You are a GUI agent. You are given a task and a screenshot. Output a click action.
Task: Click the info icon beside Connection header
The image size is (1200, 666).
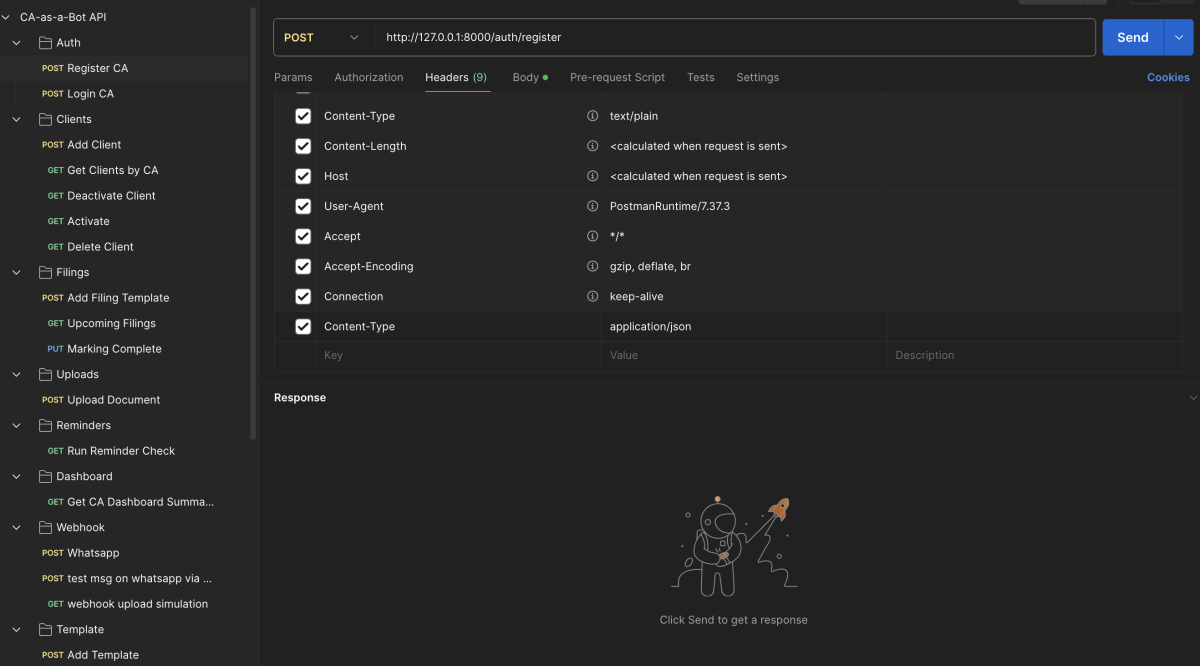pos(592,296)
